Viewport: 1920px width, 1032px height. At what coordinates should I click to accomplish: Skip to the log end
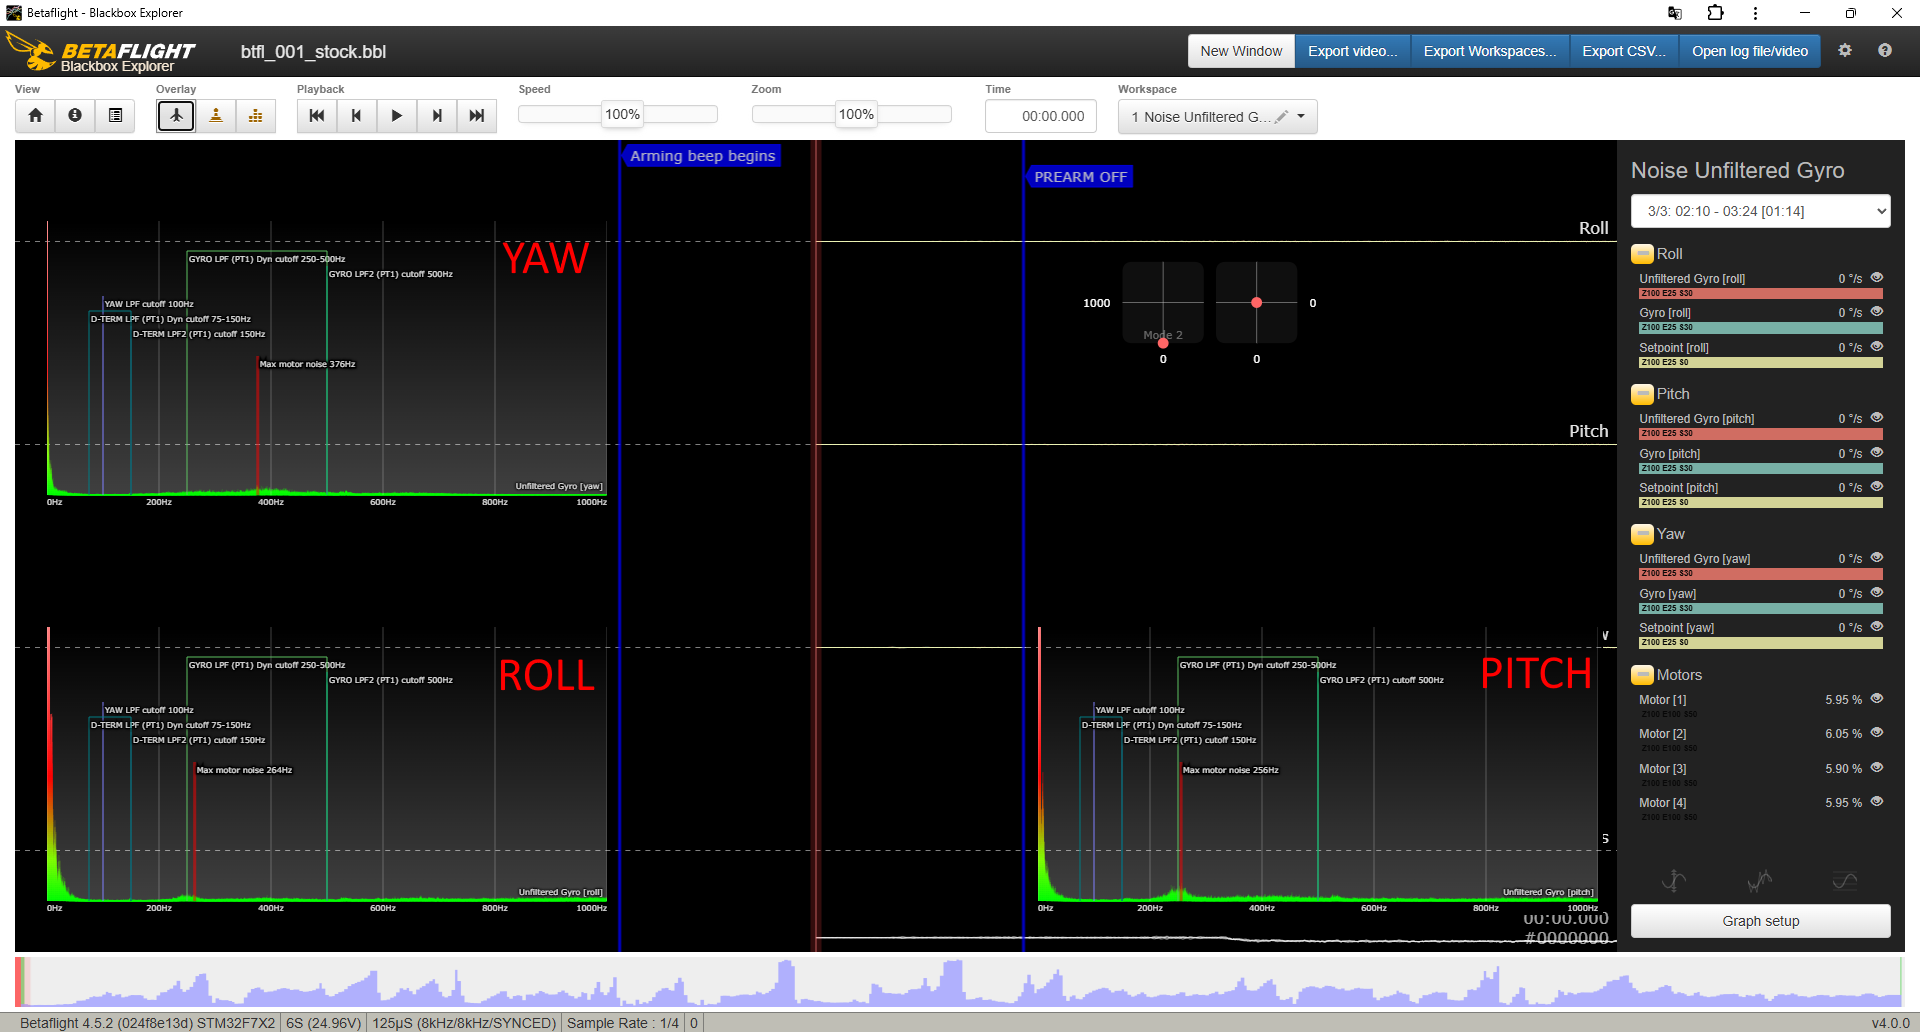477,116
